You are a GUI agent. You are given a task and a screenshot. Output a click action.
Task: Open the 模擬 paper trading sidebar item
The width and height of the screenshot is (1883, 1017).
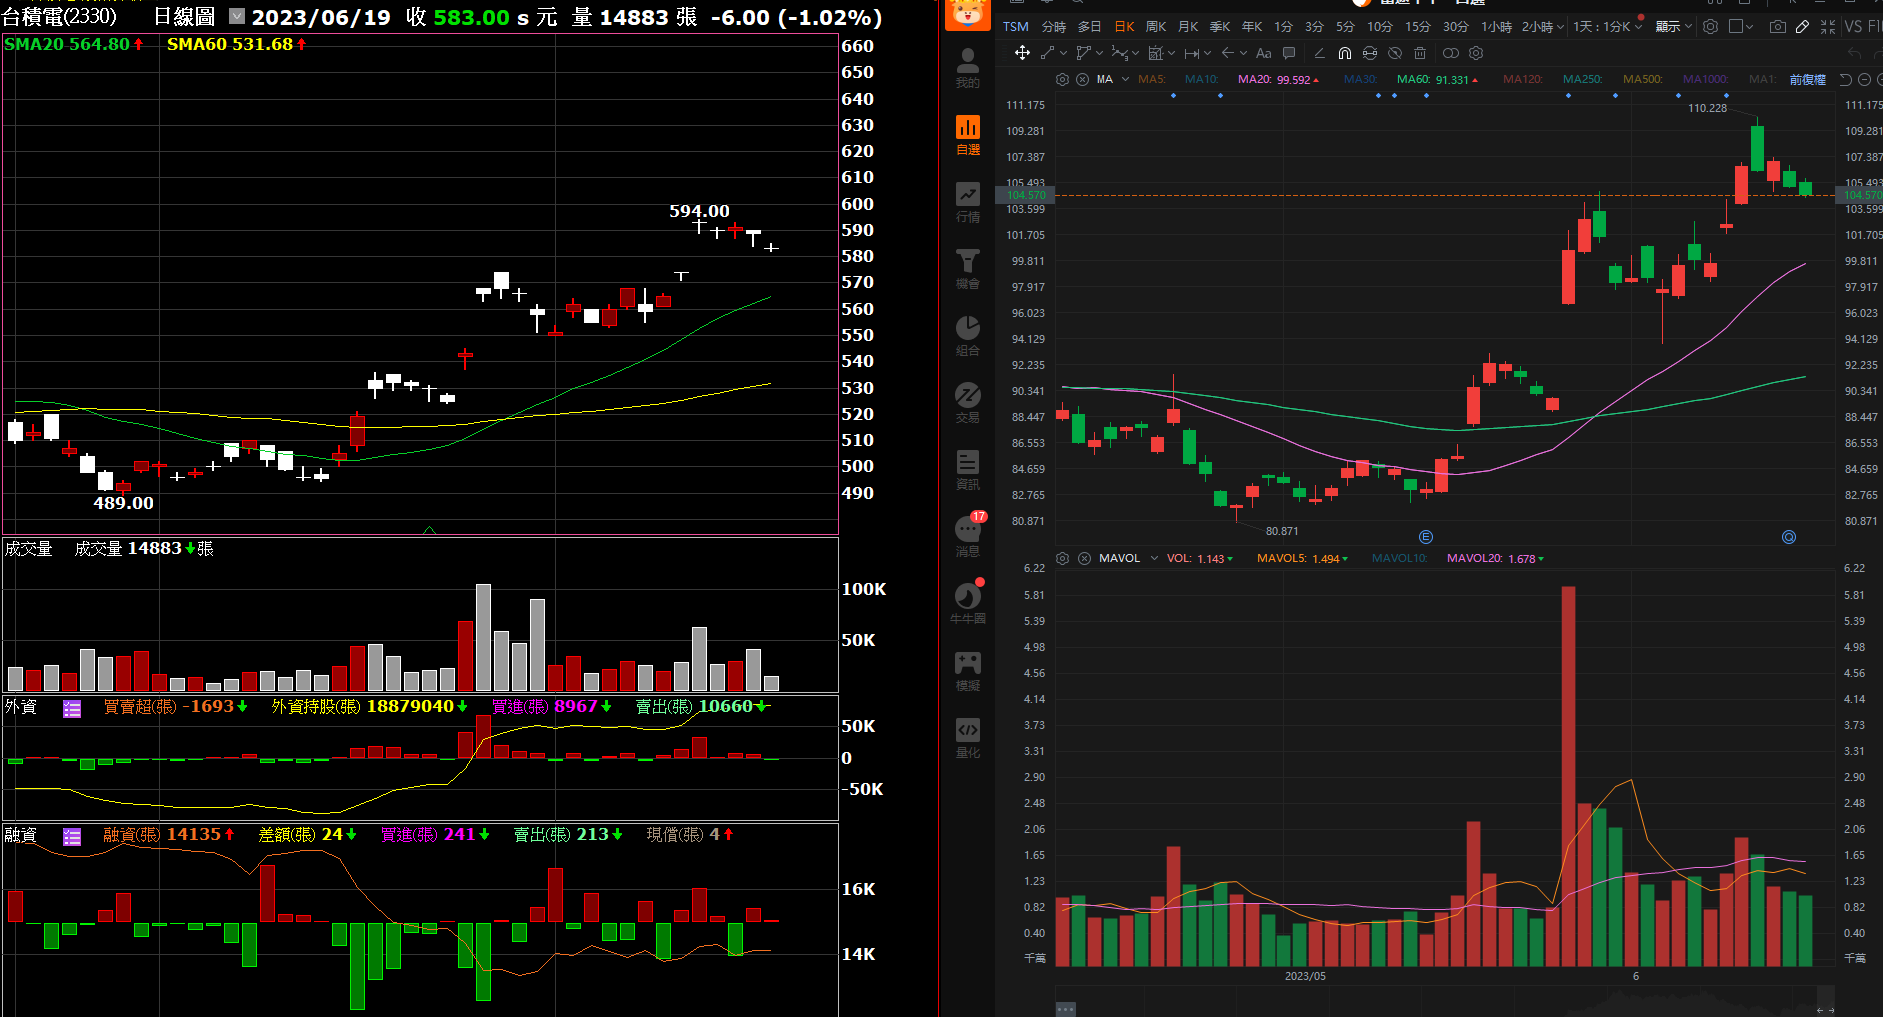point(968,671)
